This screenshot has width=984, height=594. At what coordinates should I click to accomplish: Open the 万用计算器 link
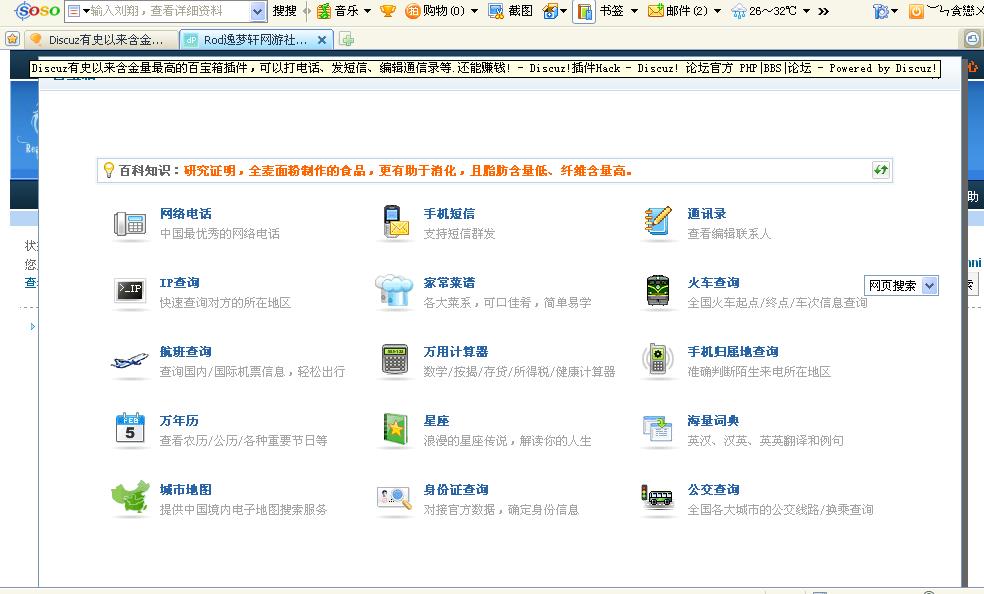pyautogui.click(x=456, y=352)
